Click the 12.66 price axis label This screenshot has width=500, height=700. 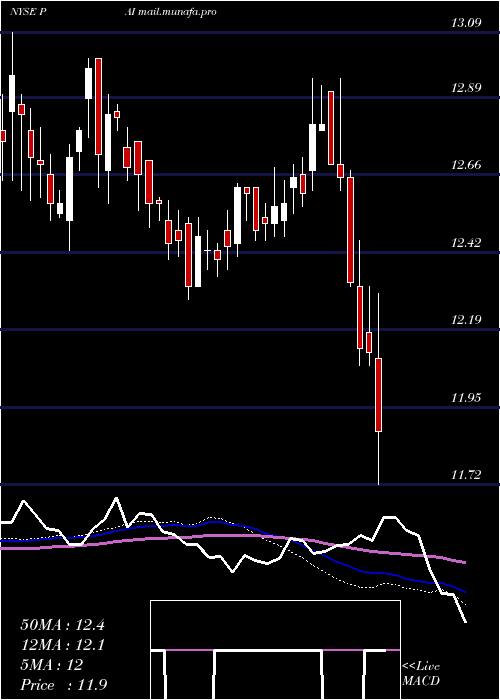coord(466,165)
